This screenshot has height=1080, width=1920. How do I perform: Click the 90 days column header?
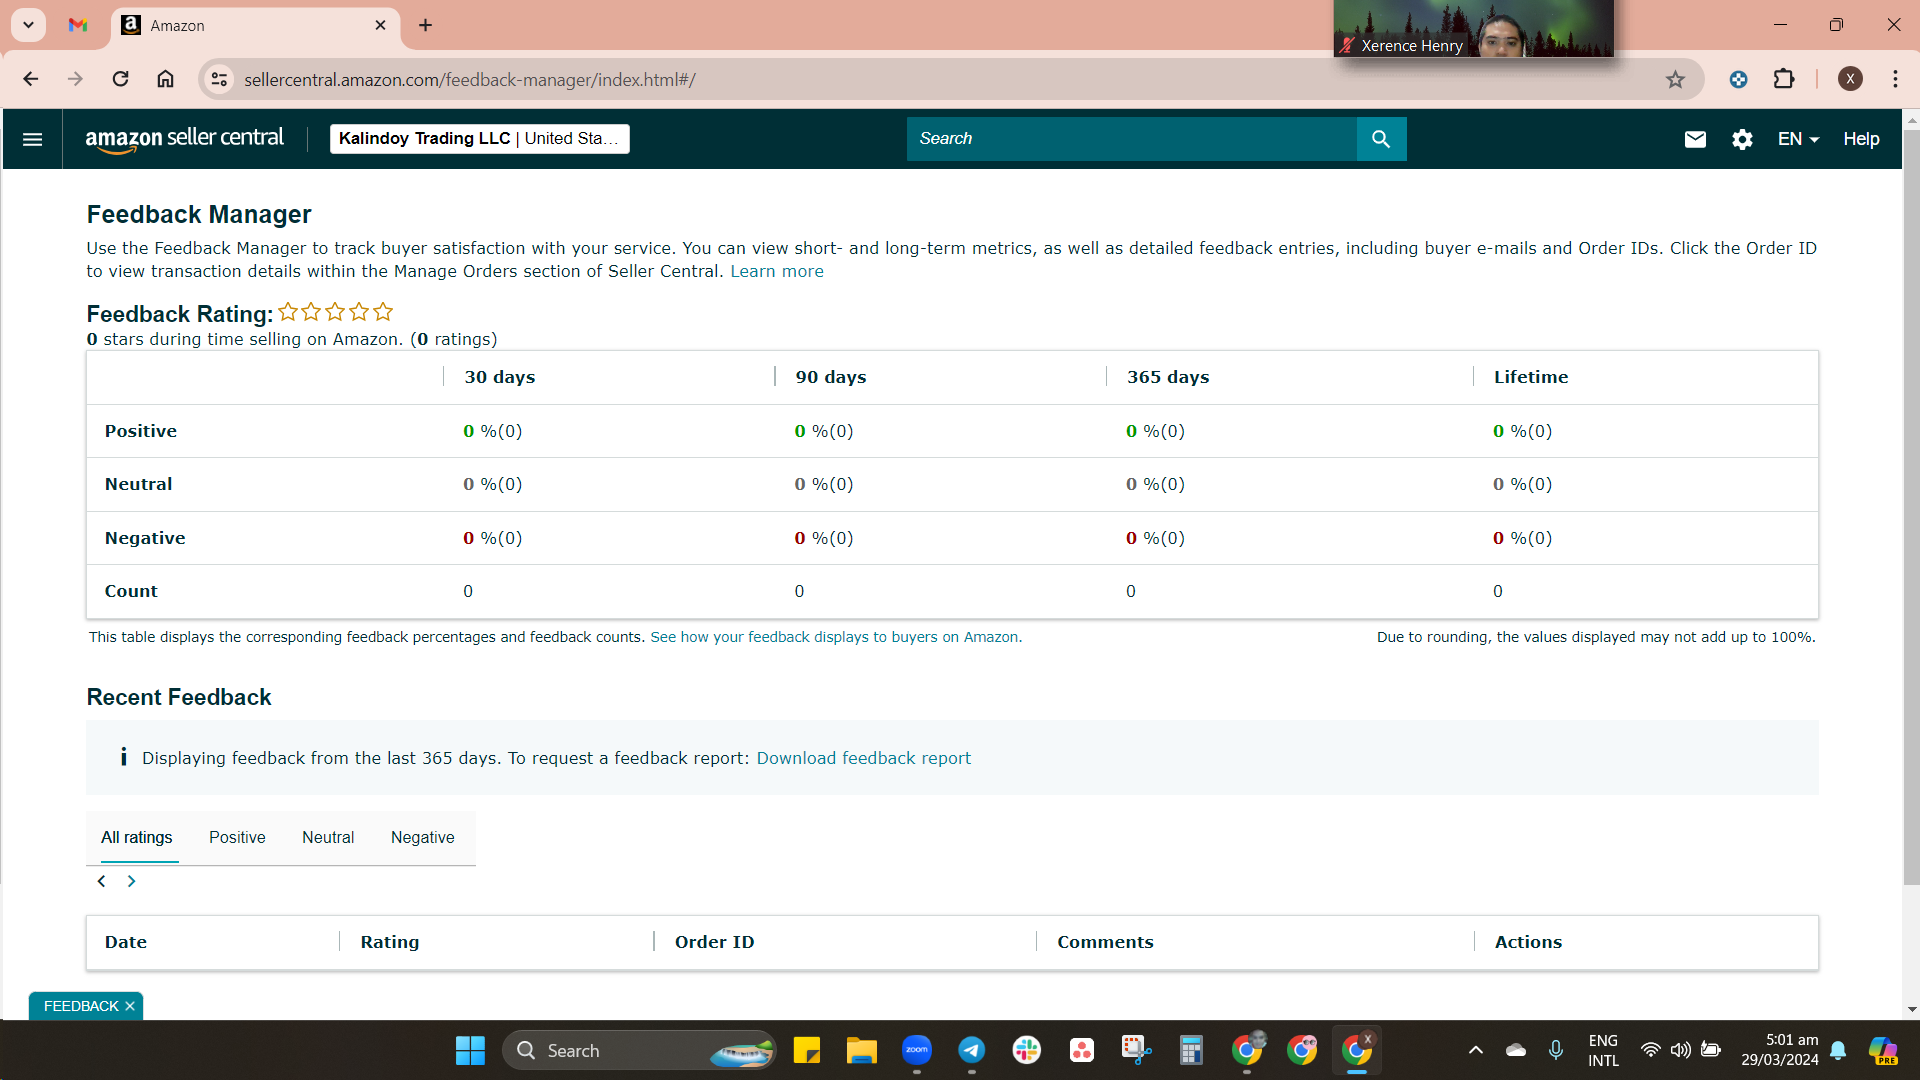tap(831, 377)
